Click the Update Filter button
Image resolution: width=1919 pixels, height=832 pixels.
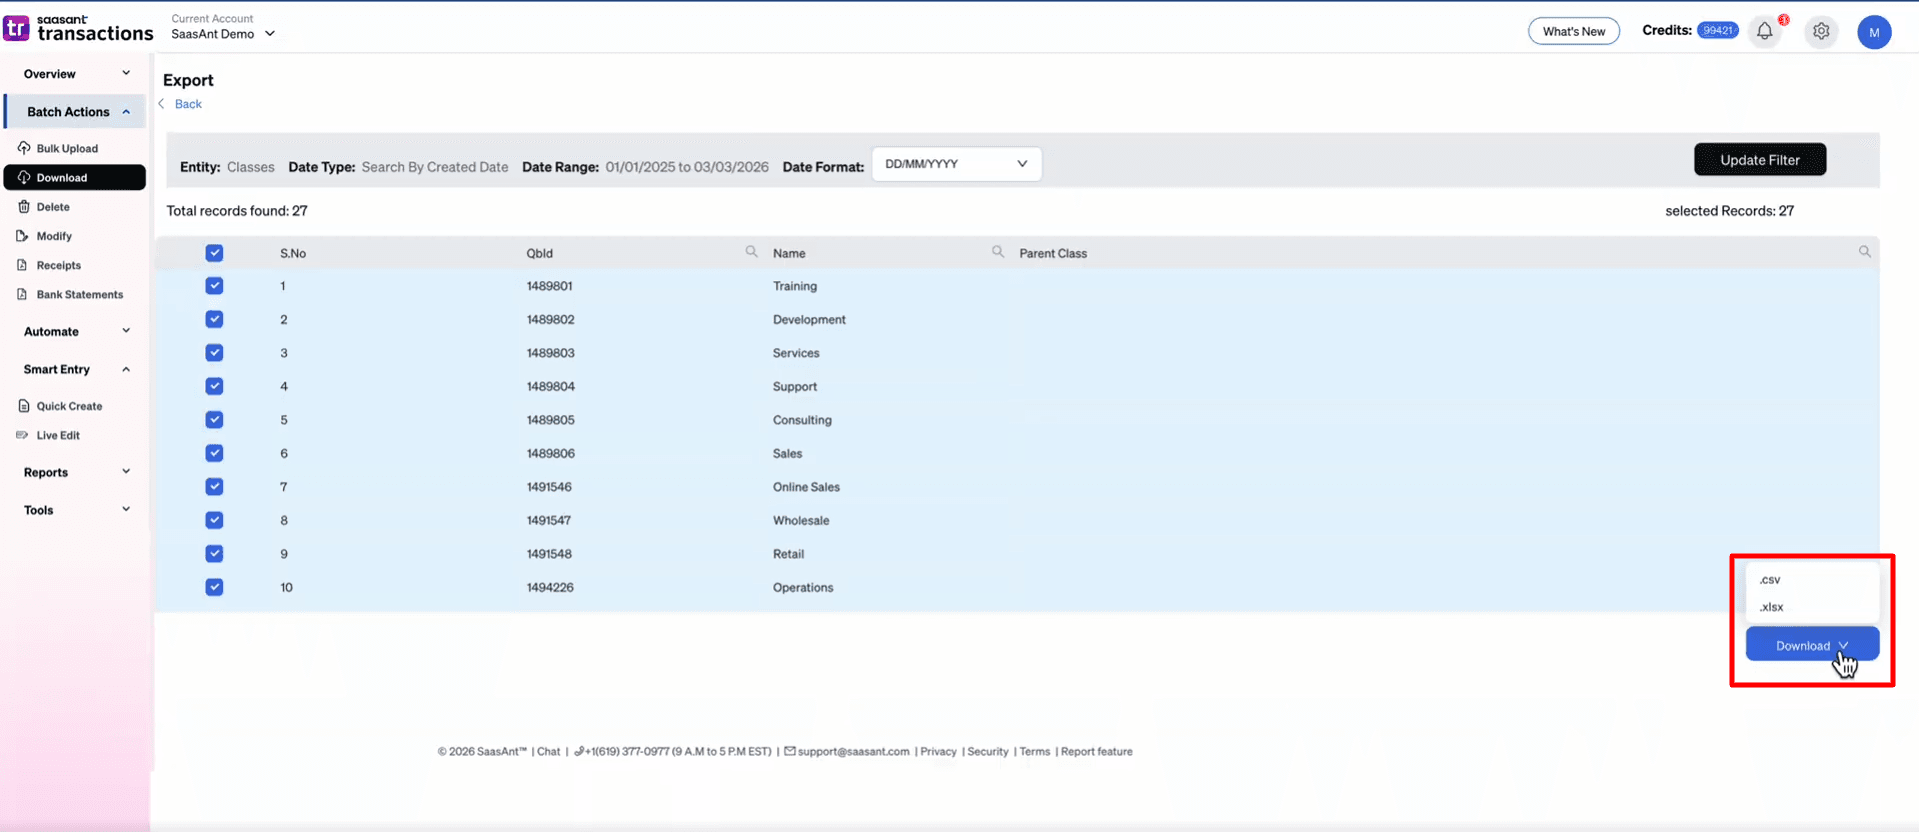click(1759, 160)
